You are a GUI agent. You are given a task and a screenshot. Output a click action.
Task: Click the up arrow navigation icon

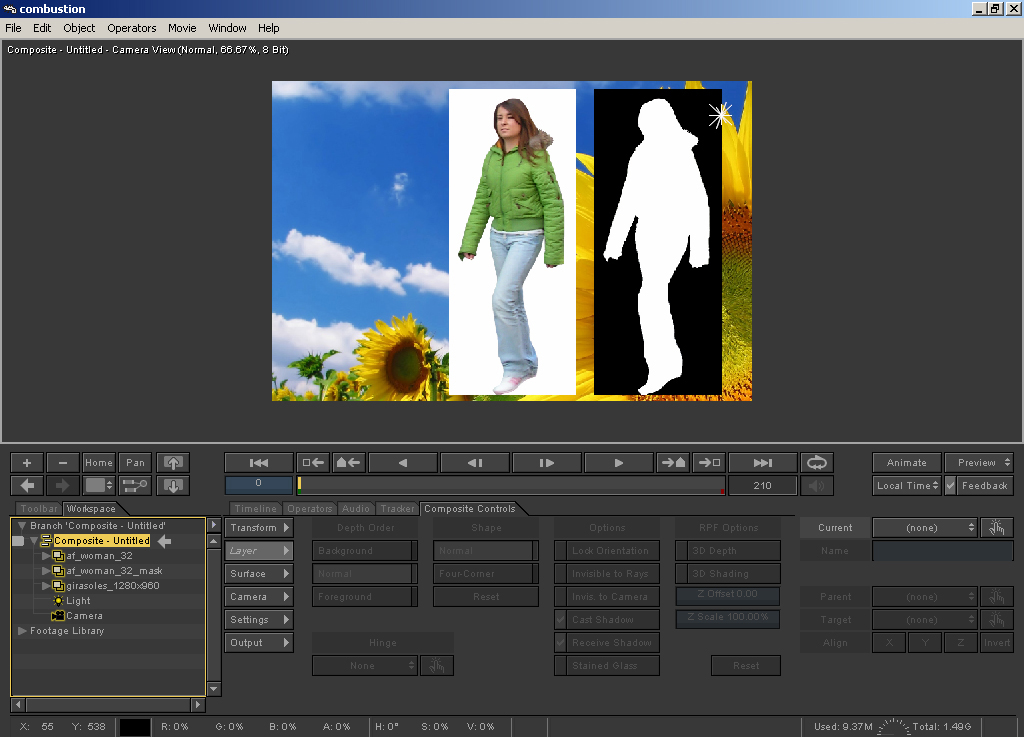coord(173,463)
